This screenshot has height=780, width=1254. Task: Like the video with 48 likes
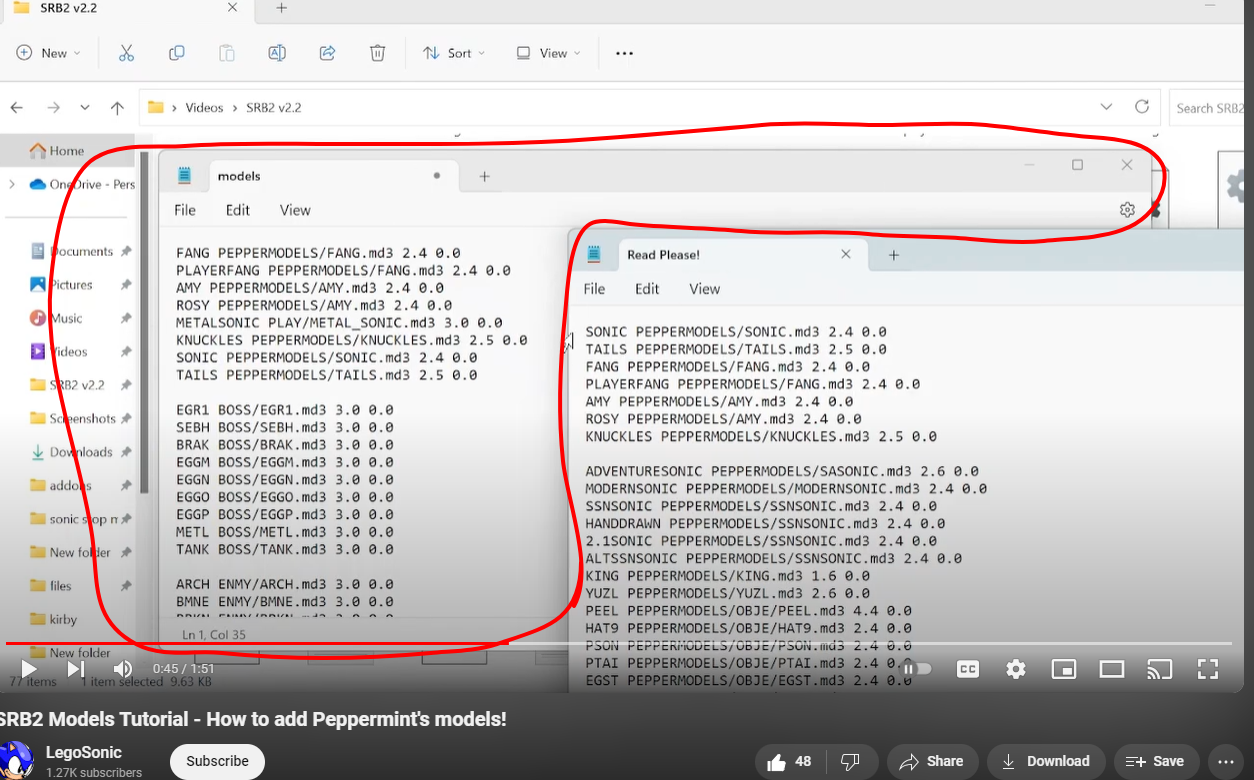pos(789,762)
